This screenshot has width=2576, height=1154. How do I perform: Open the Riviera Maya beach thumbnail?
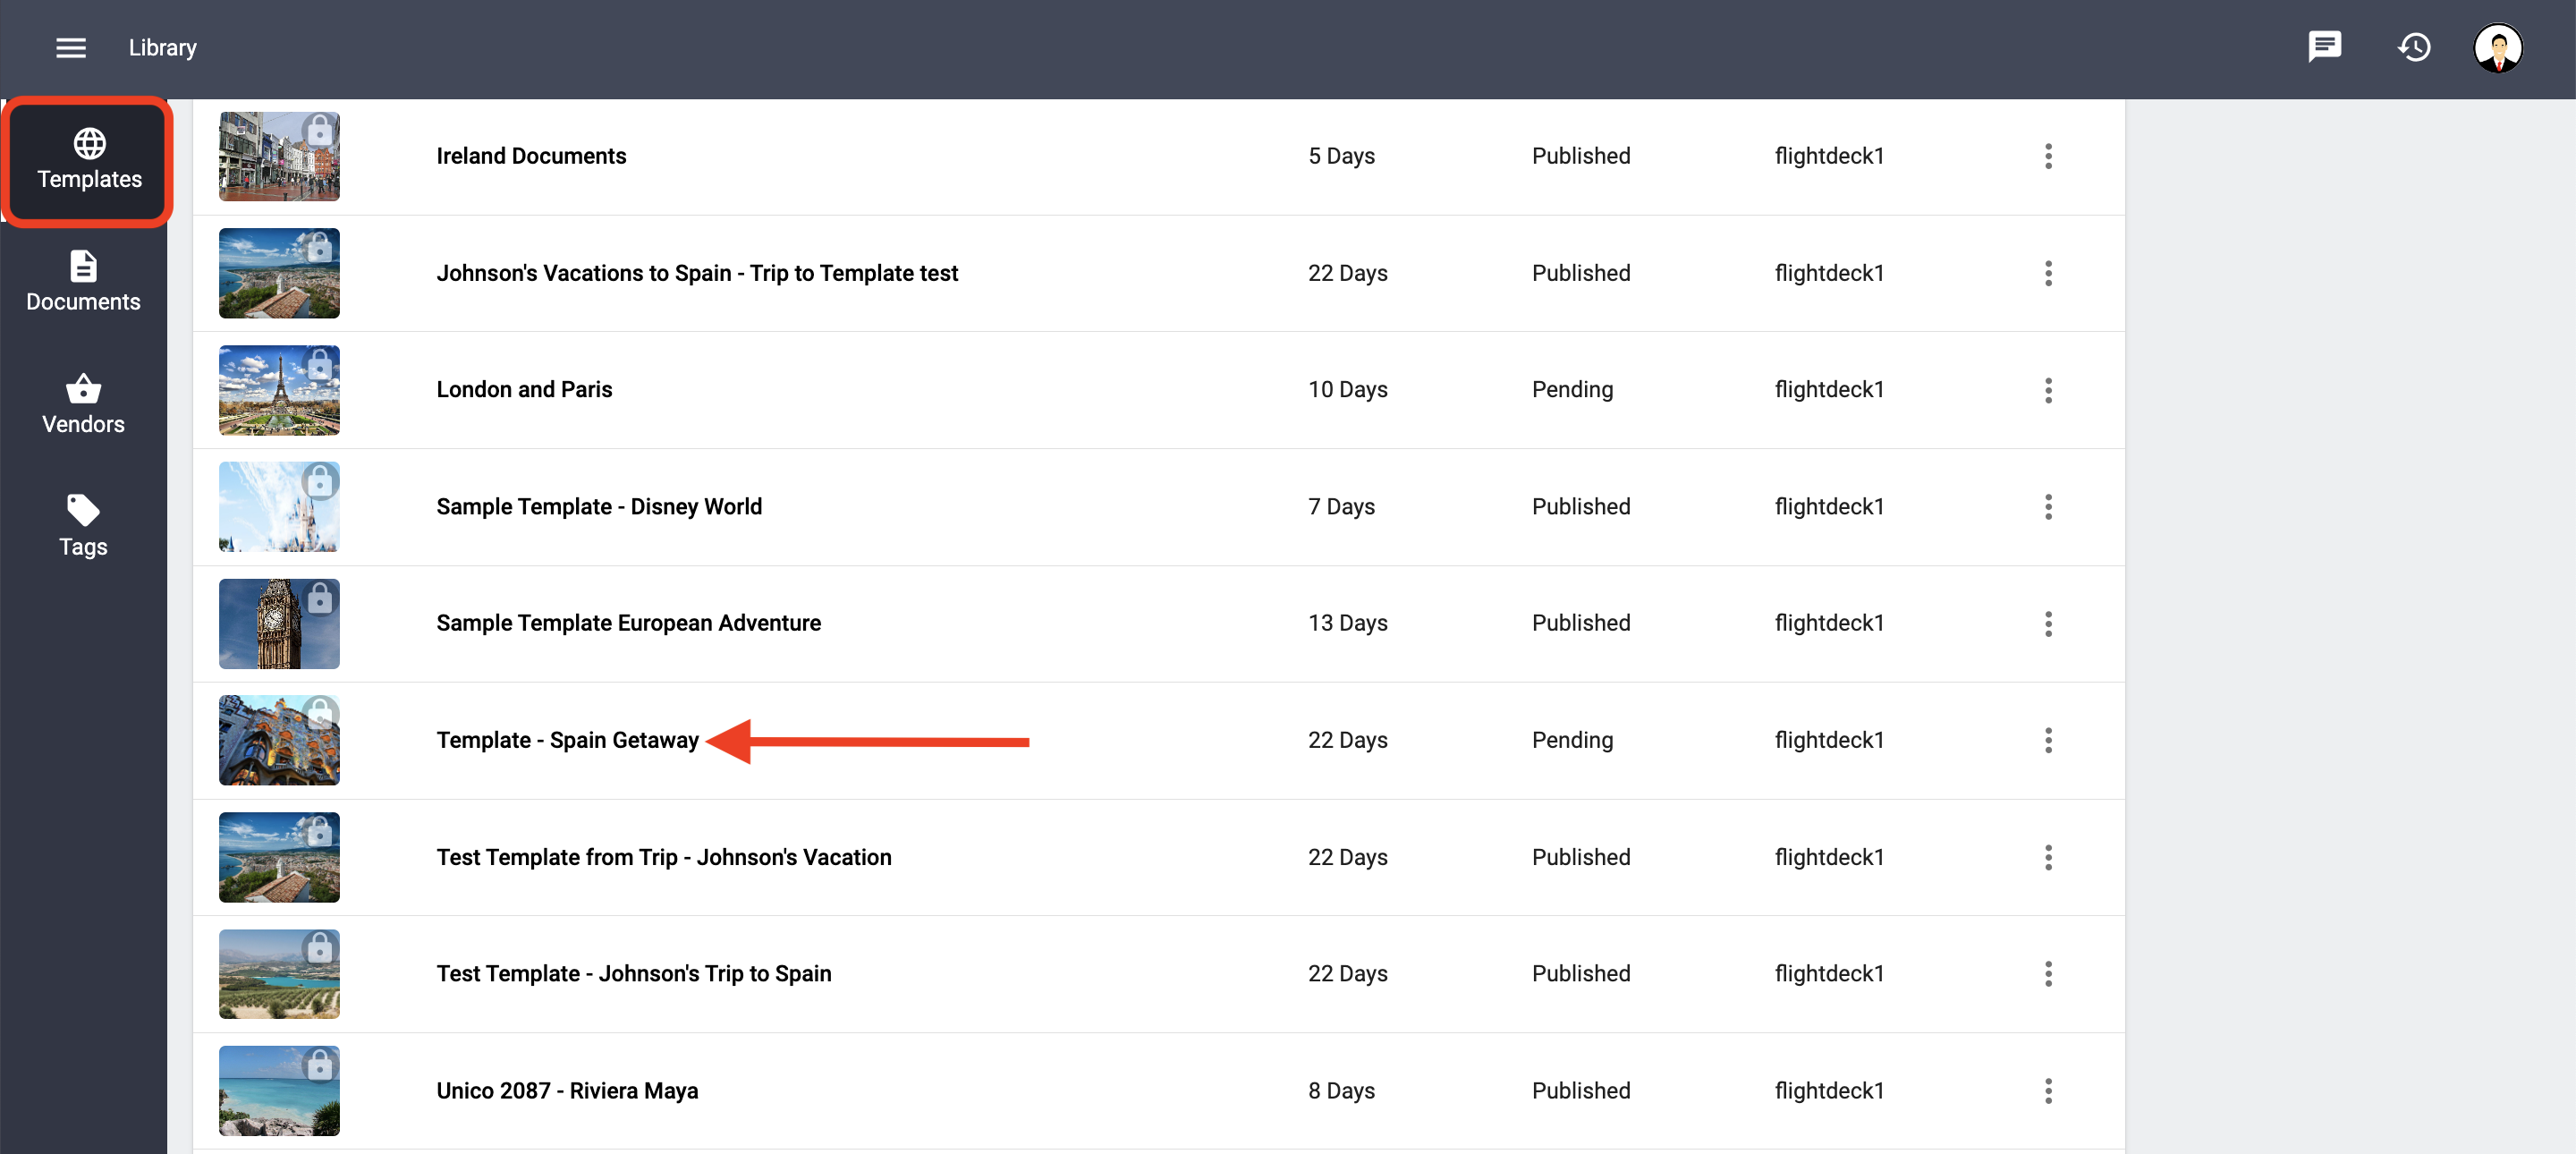pos(279,1091)
